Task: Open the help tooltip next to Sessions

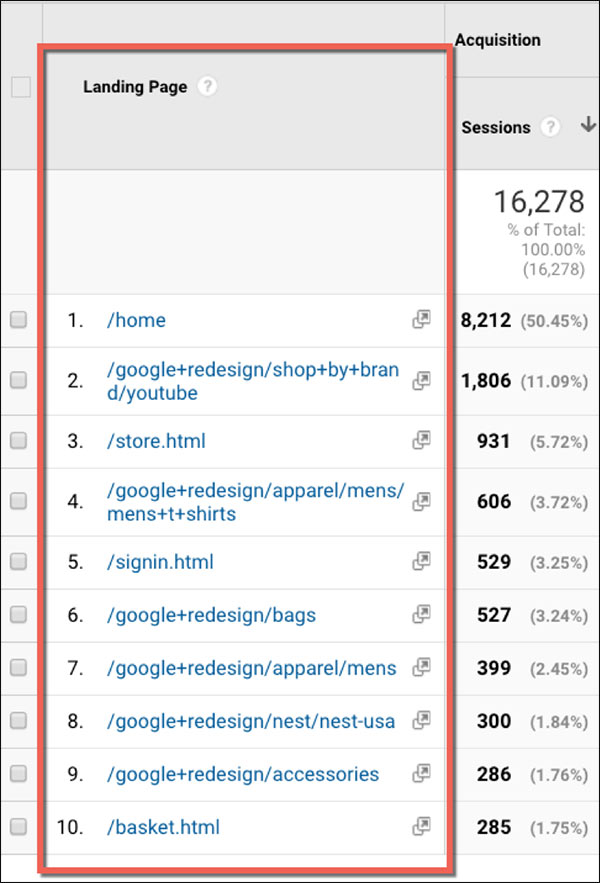Action: [550, 127]
